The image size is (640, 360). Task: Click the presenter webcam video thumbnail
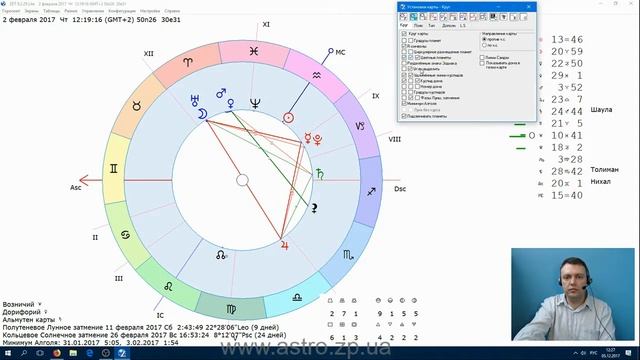(x=573, y=294)
